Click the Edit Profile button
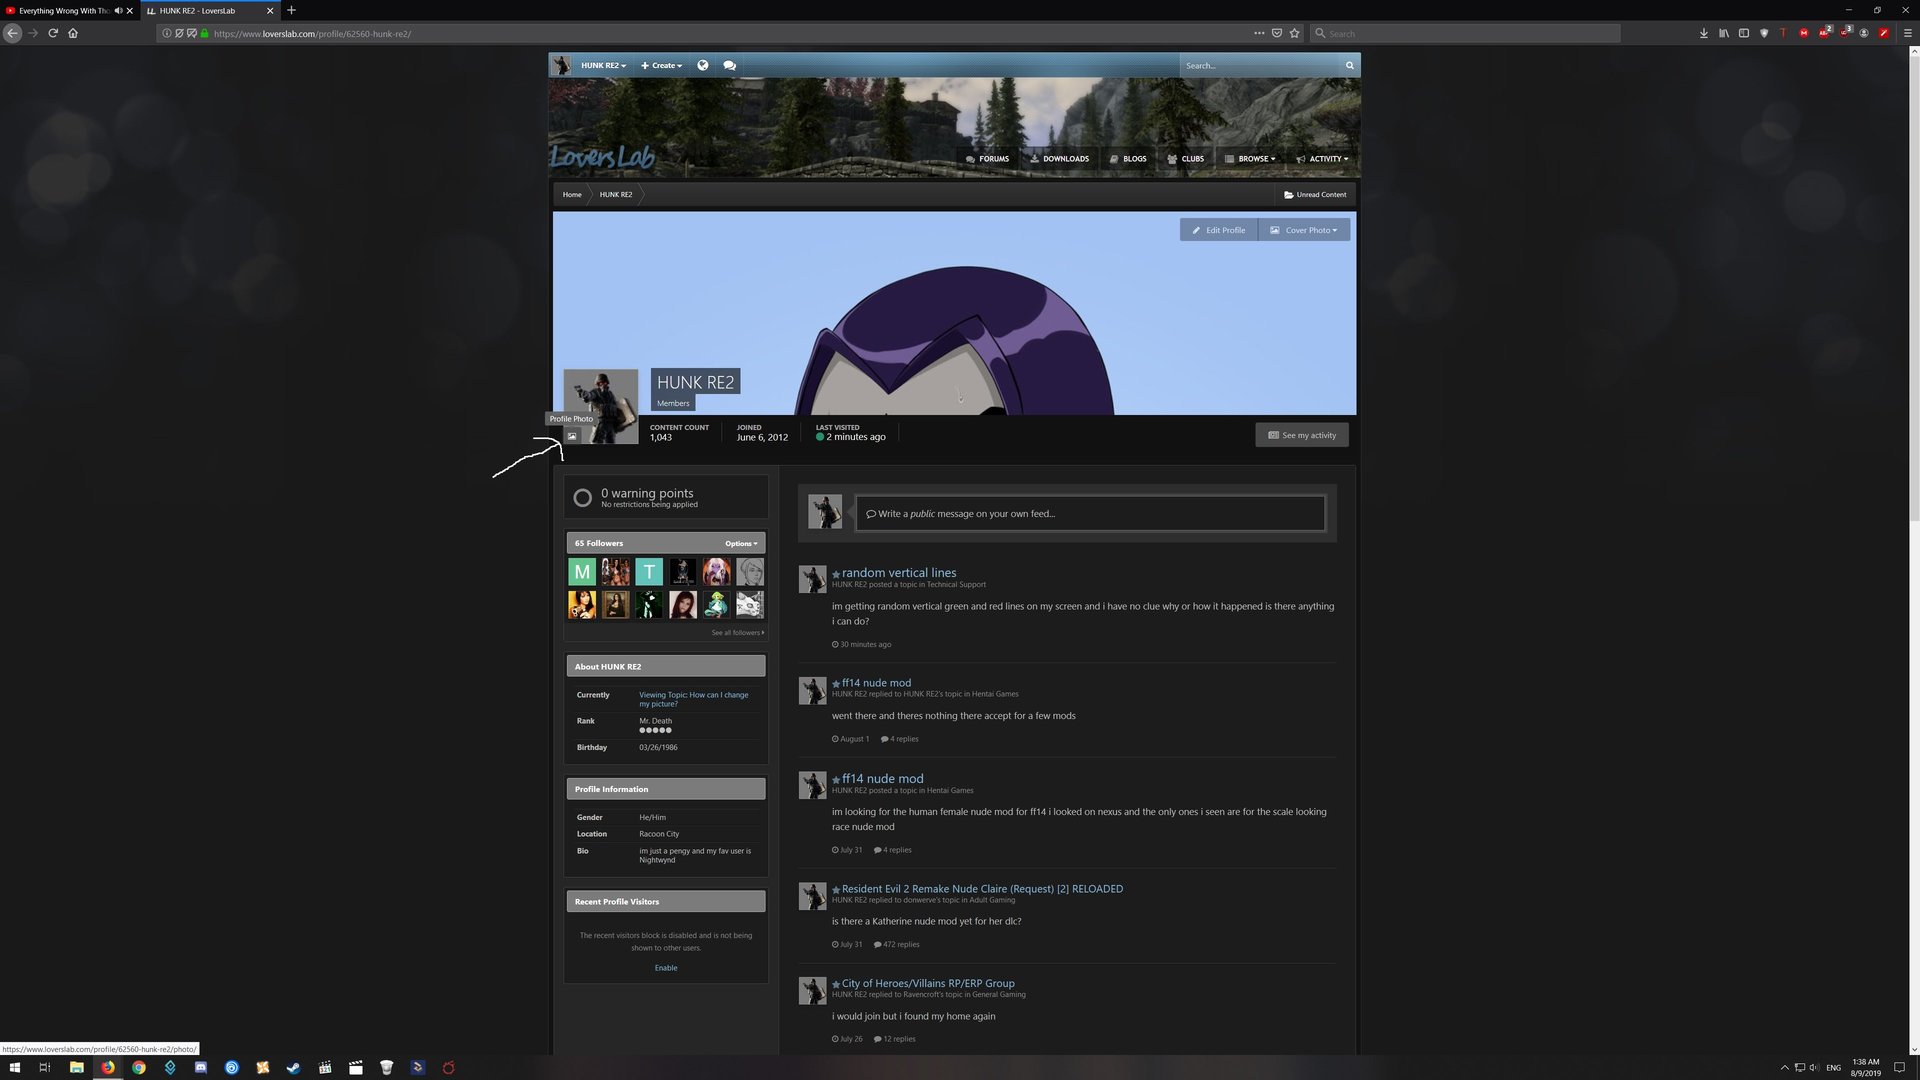Image resolution: width=1920 pixels, height=1080 pixels. [x=1219, y=230]
